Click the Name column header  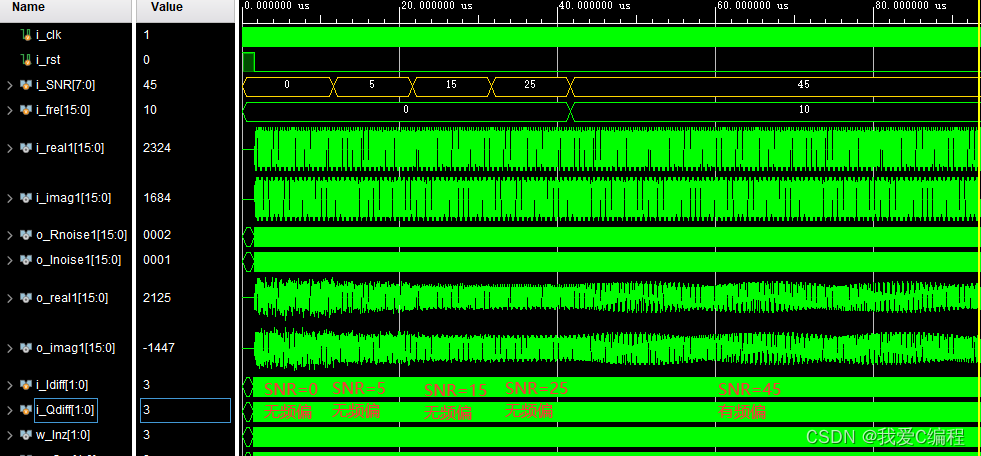click(29, 7)
